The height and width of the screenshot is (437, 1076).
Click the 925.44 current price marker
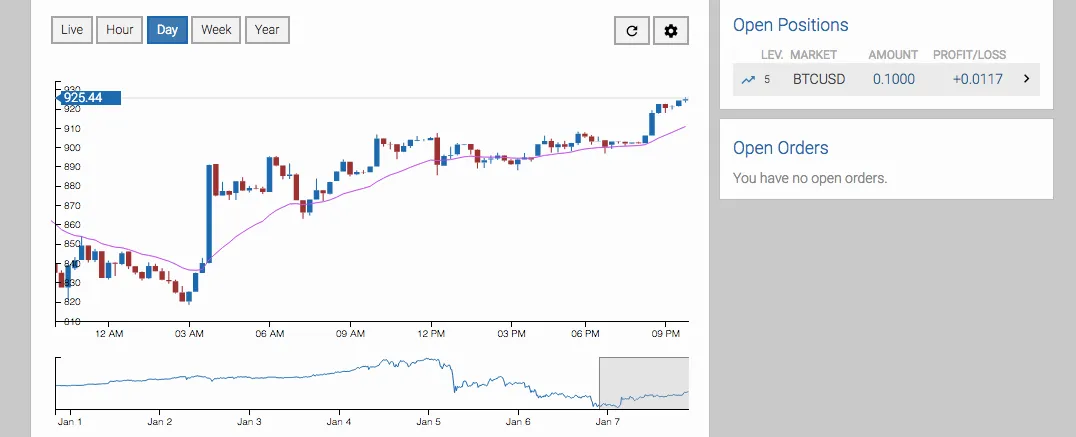click(x=88, y=98)
